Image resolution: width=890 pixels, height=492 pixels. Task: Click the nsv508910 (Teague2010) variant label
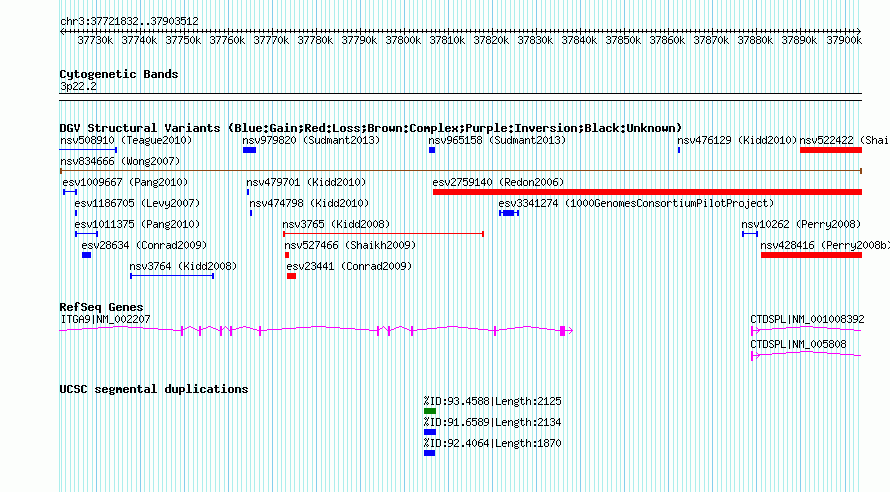pos(126,140)
